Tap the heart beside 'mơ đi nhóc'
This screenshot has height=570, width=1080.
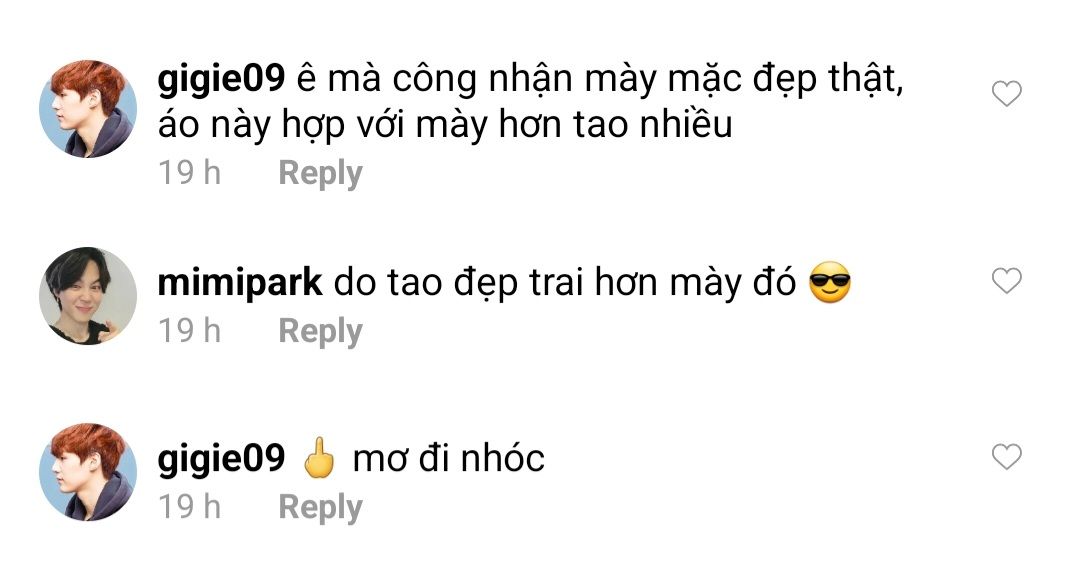coord(1006,457)
